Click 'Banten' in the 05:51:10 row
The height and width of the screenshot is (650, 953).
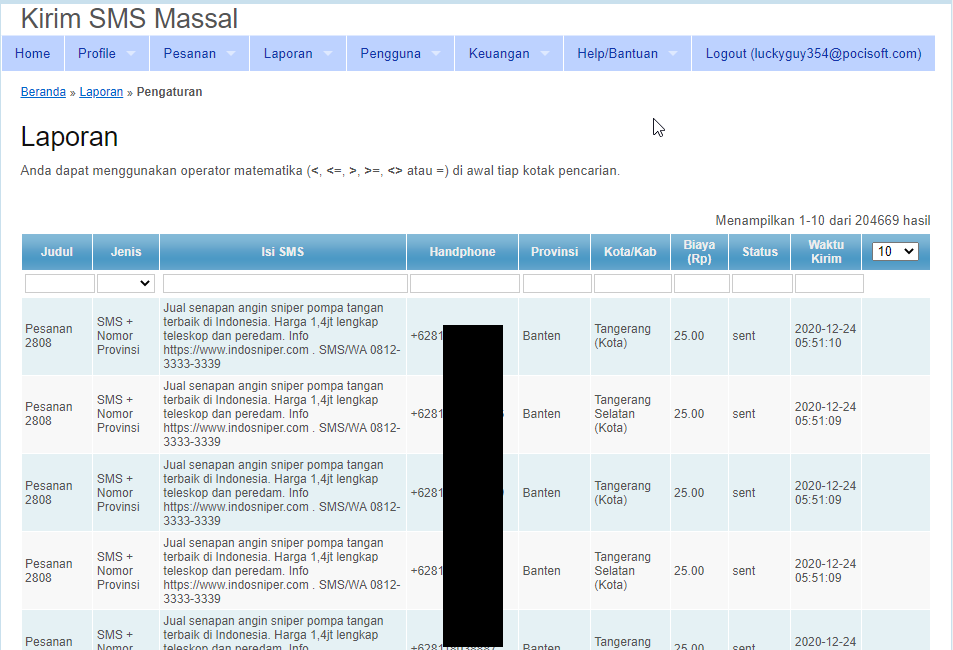542,336
